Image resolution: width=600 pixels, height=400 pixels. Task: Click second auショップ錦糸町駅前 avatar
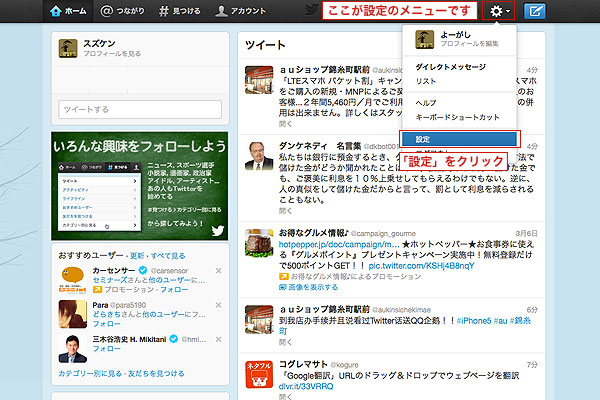259,319
